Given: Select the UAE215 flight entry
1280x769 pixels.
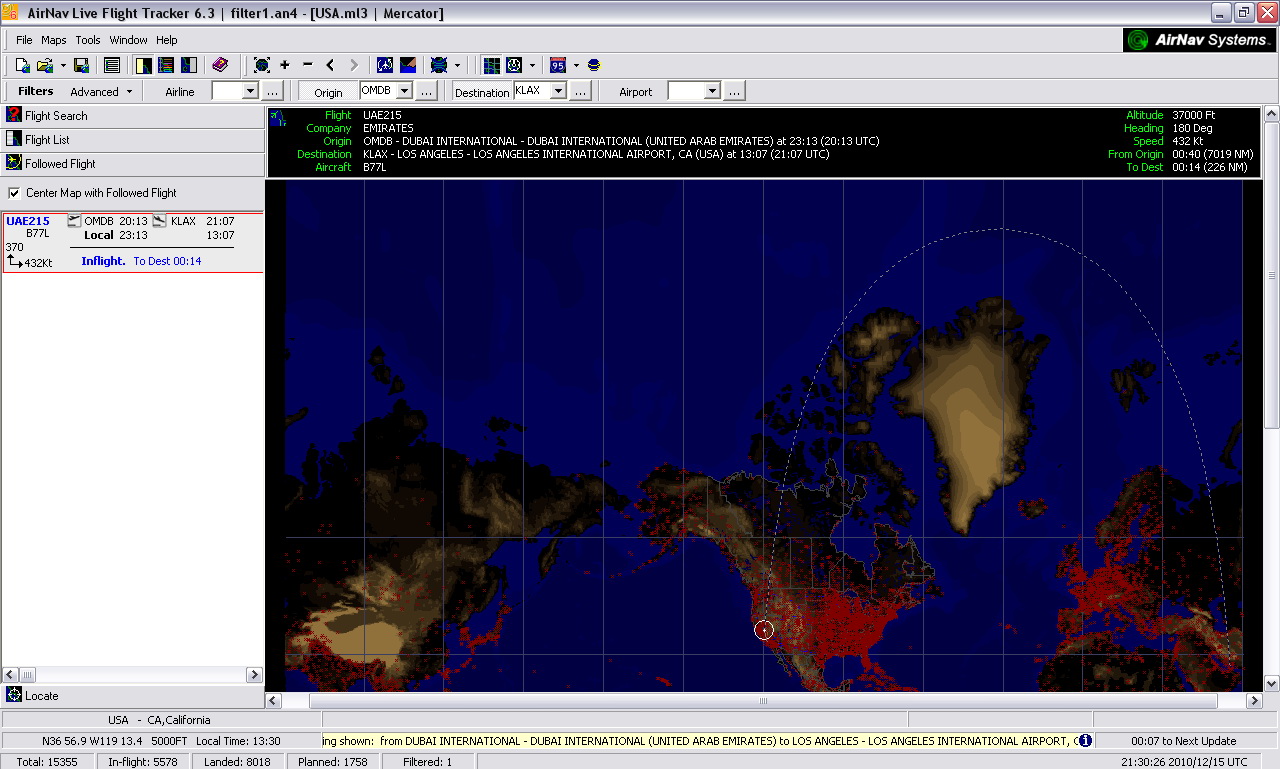Looking at the screenshot, I should point(132,241).
